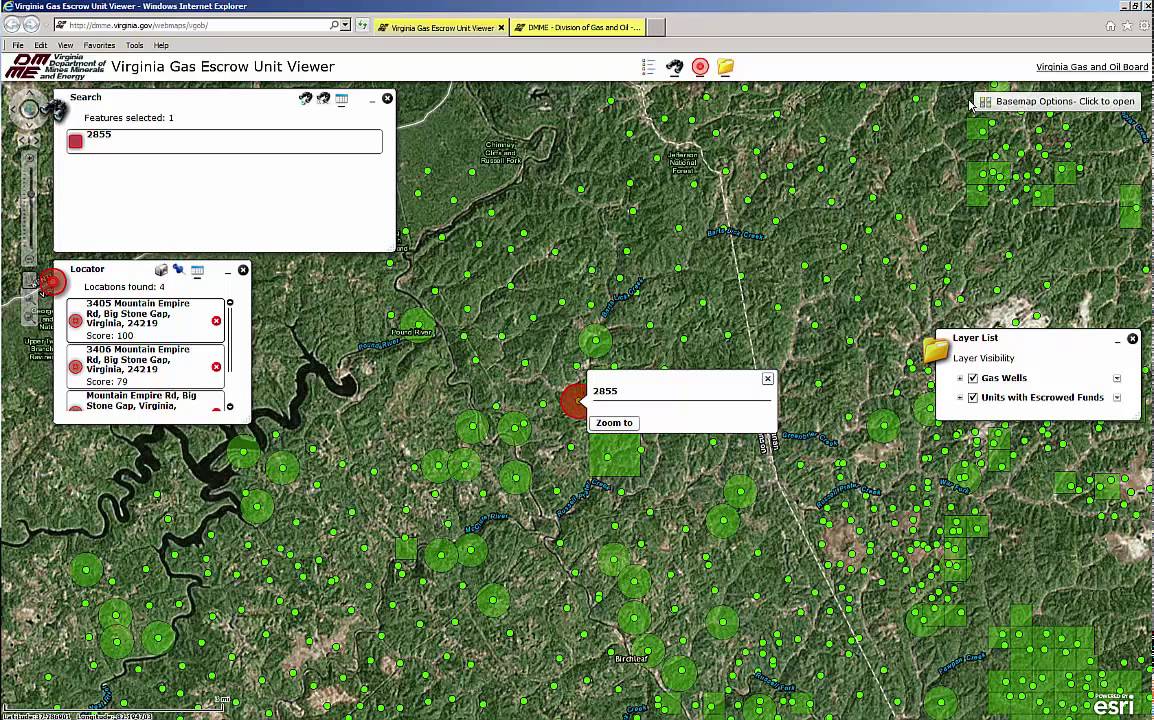Click the yellow folder Layer List icon in header
The width and height of the screenshot is (1154, 720).
coord(726,67)
